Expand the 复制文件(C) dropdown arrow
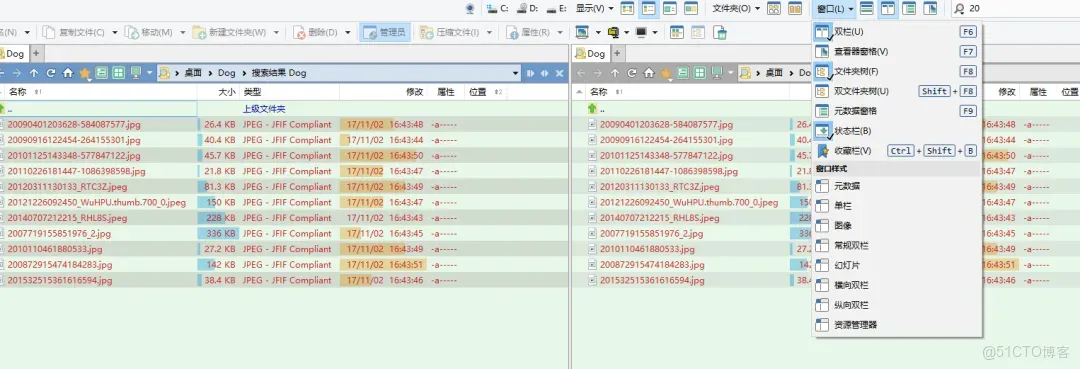The image size is (1080, 369). tap(115, 32)
